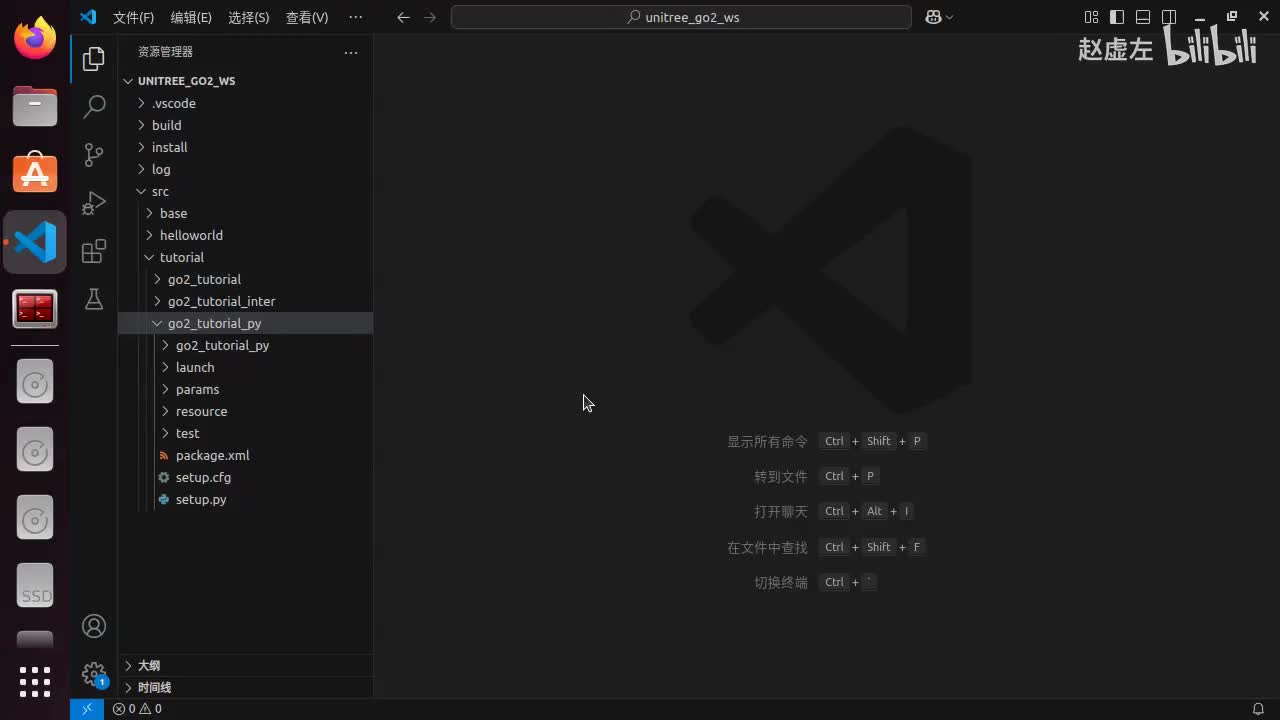
Task: Open the customize layout icon
Action: [1091, 17]
